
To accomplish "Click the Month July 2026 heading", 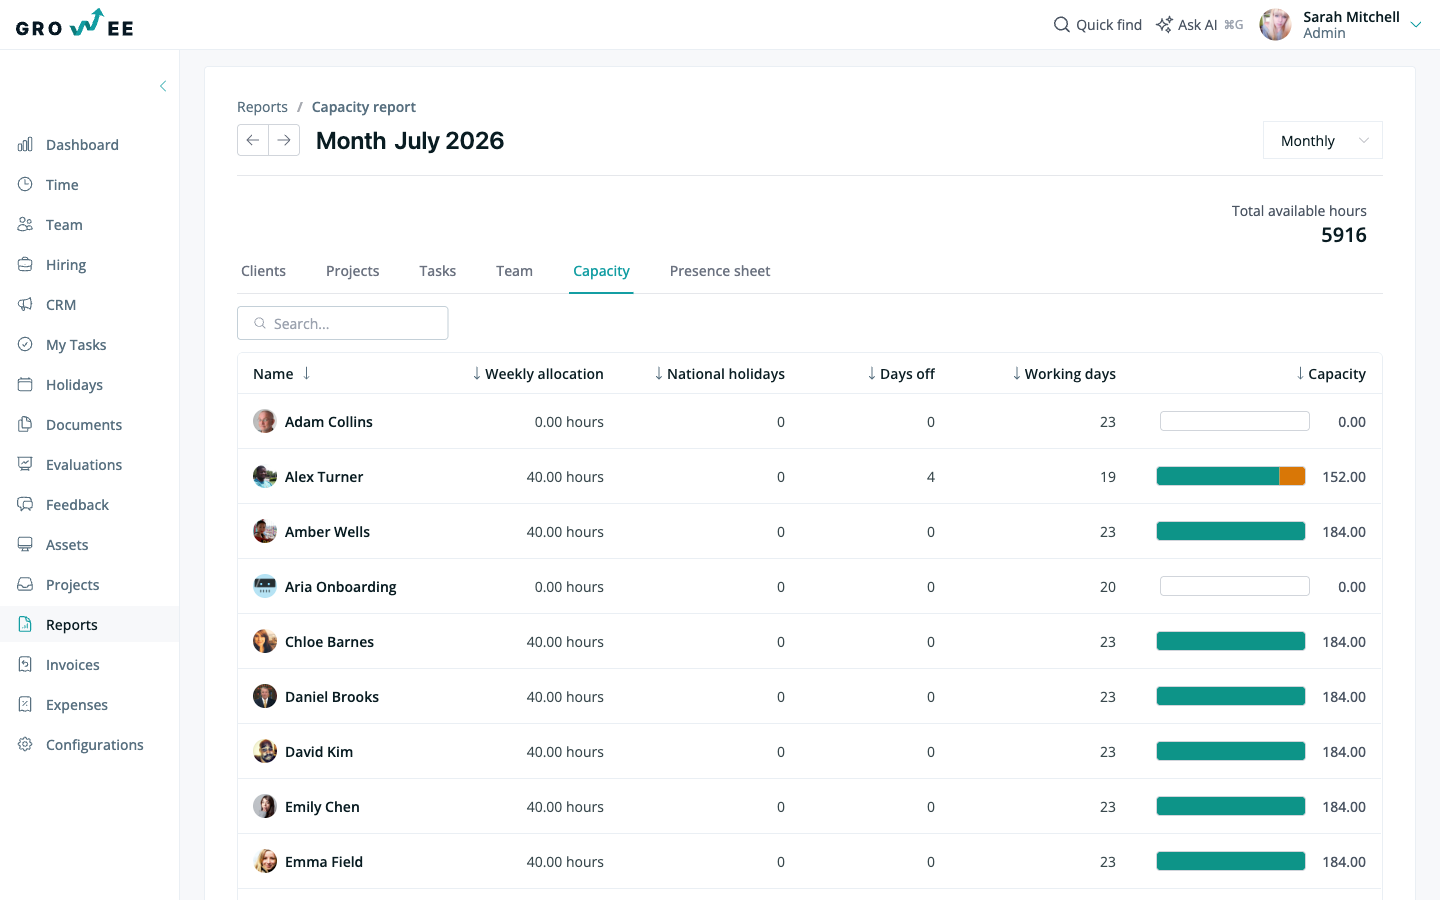I will [x=410, y=141].
